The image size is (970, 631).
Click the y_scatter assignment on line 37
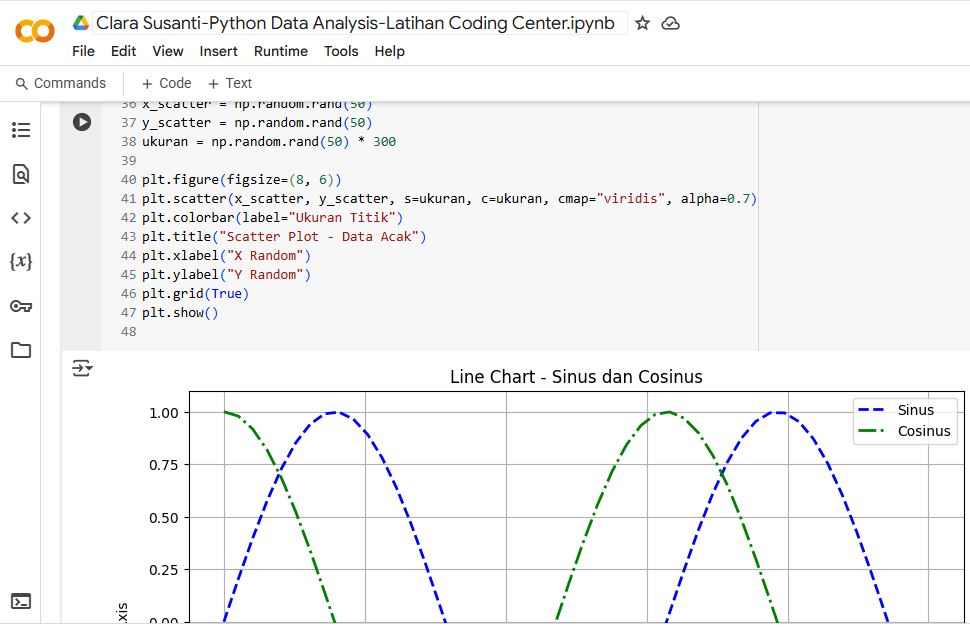coord(257,123)
